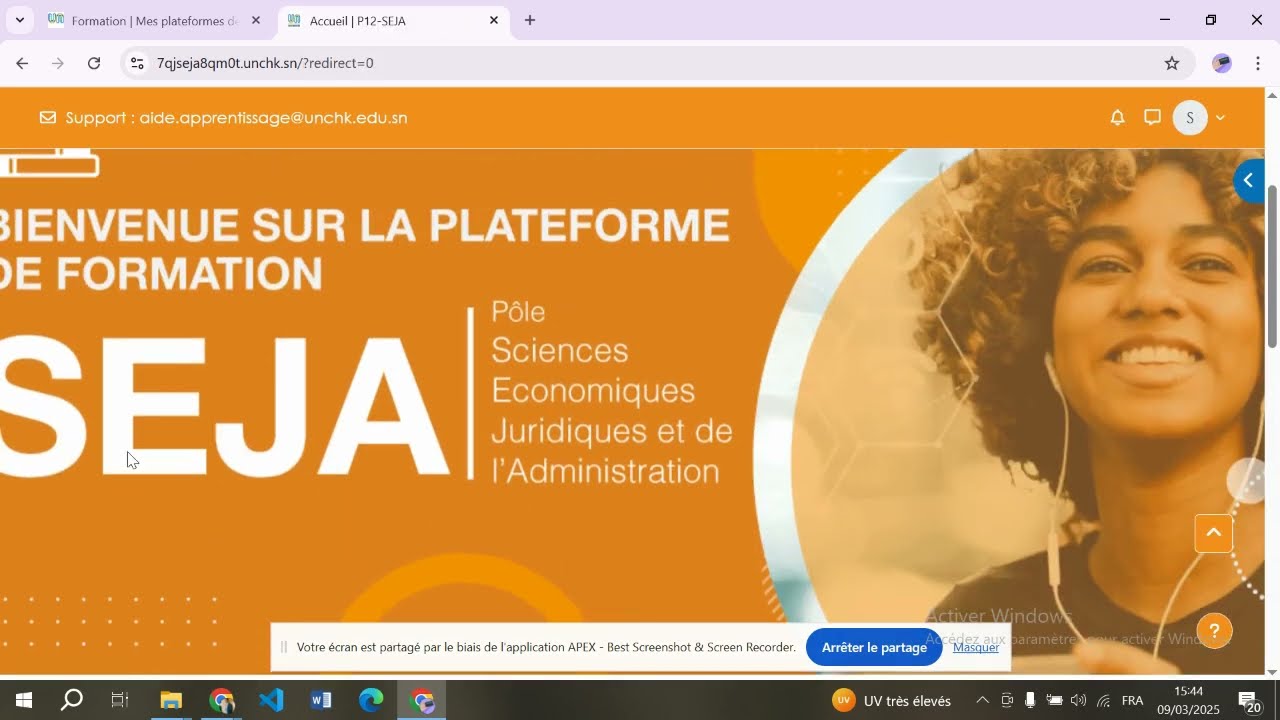
Task: Click the Masquer link
Action: click(975, 647)
